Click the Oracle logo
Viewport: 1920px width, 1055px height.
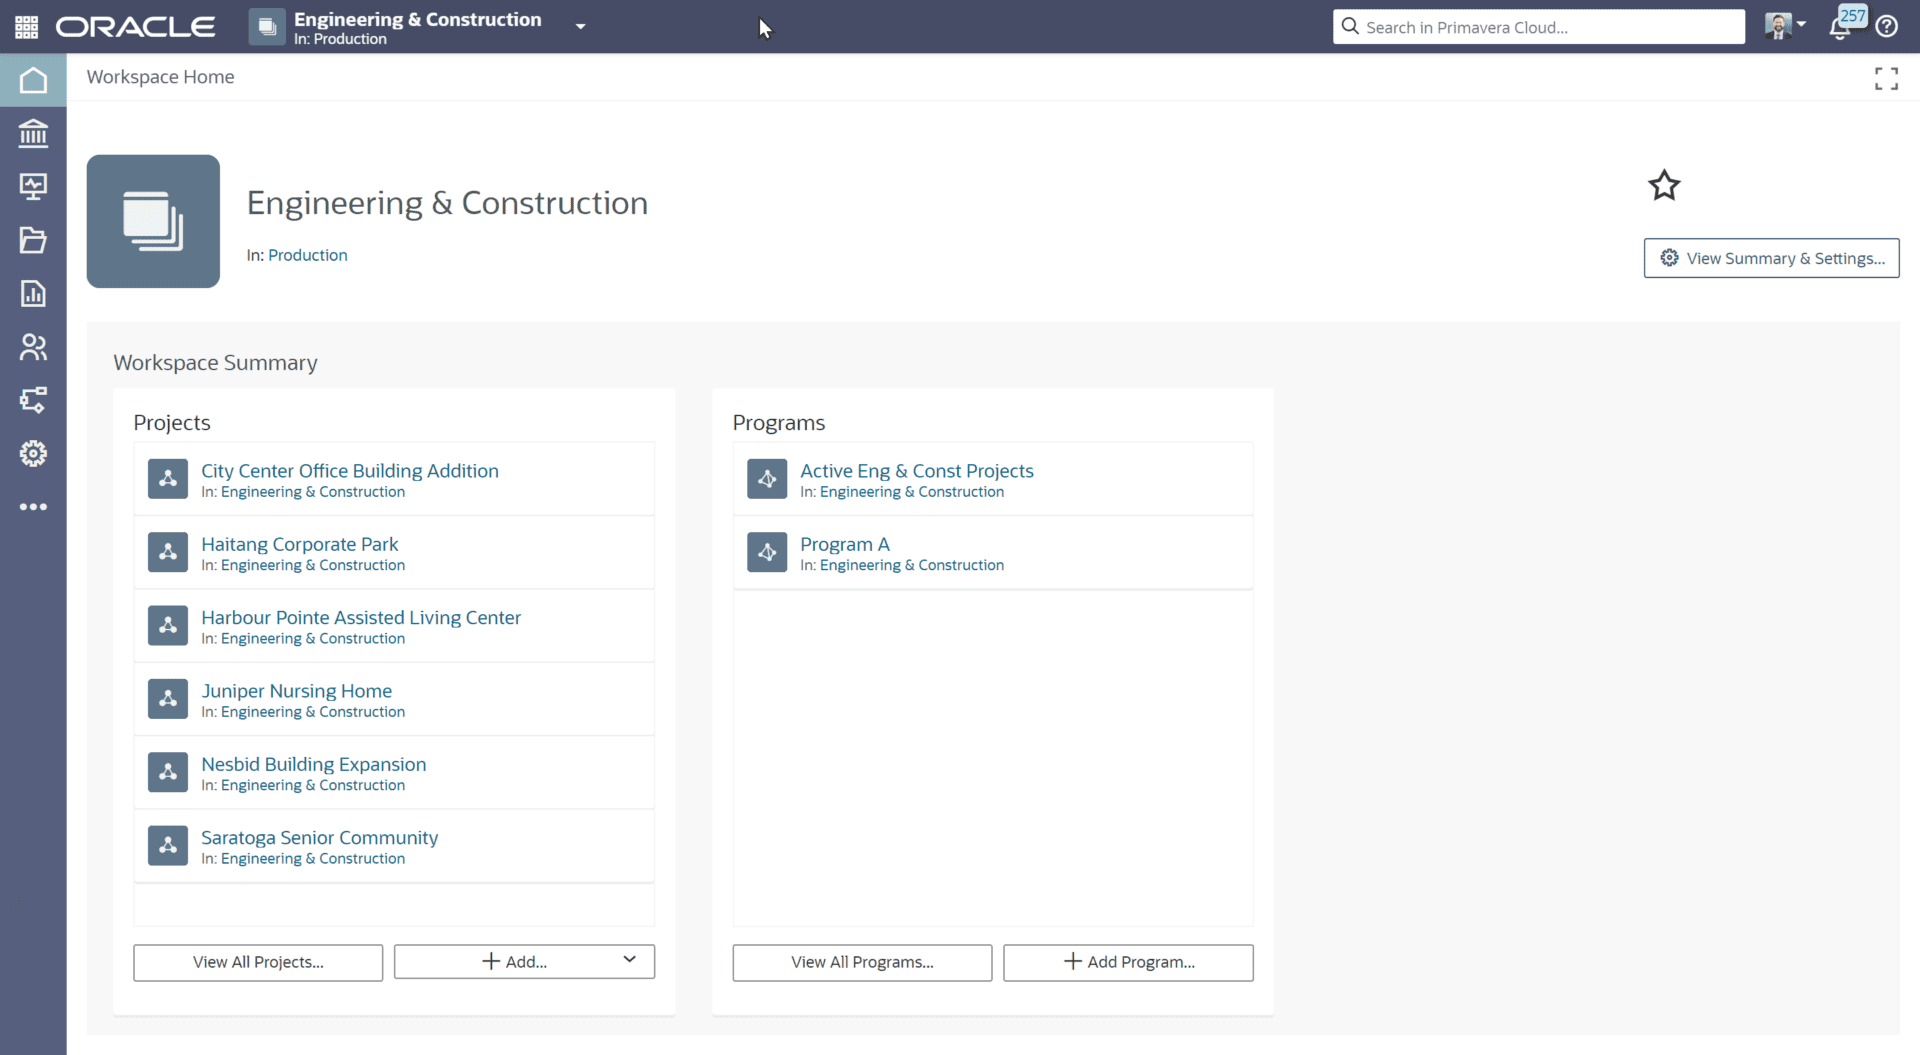coord(135,27)
